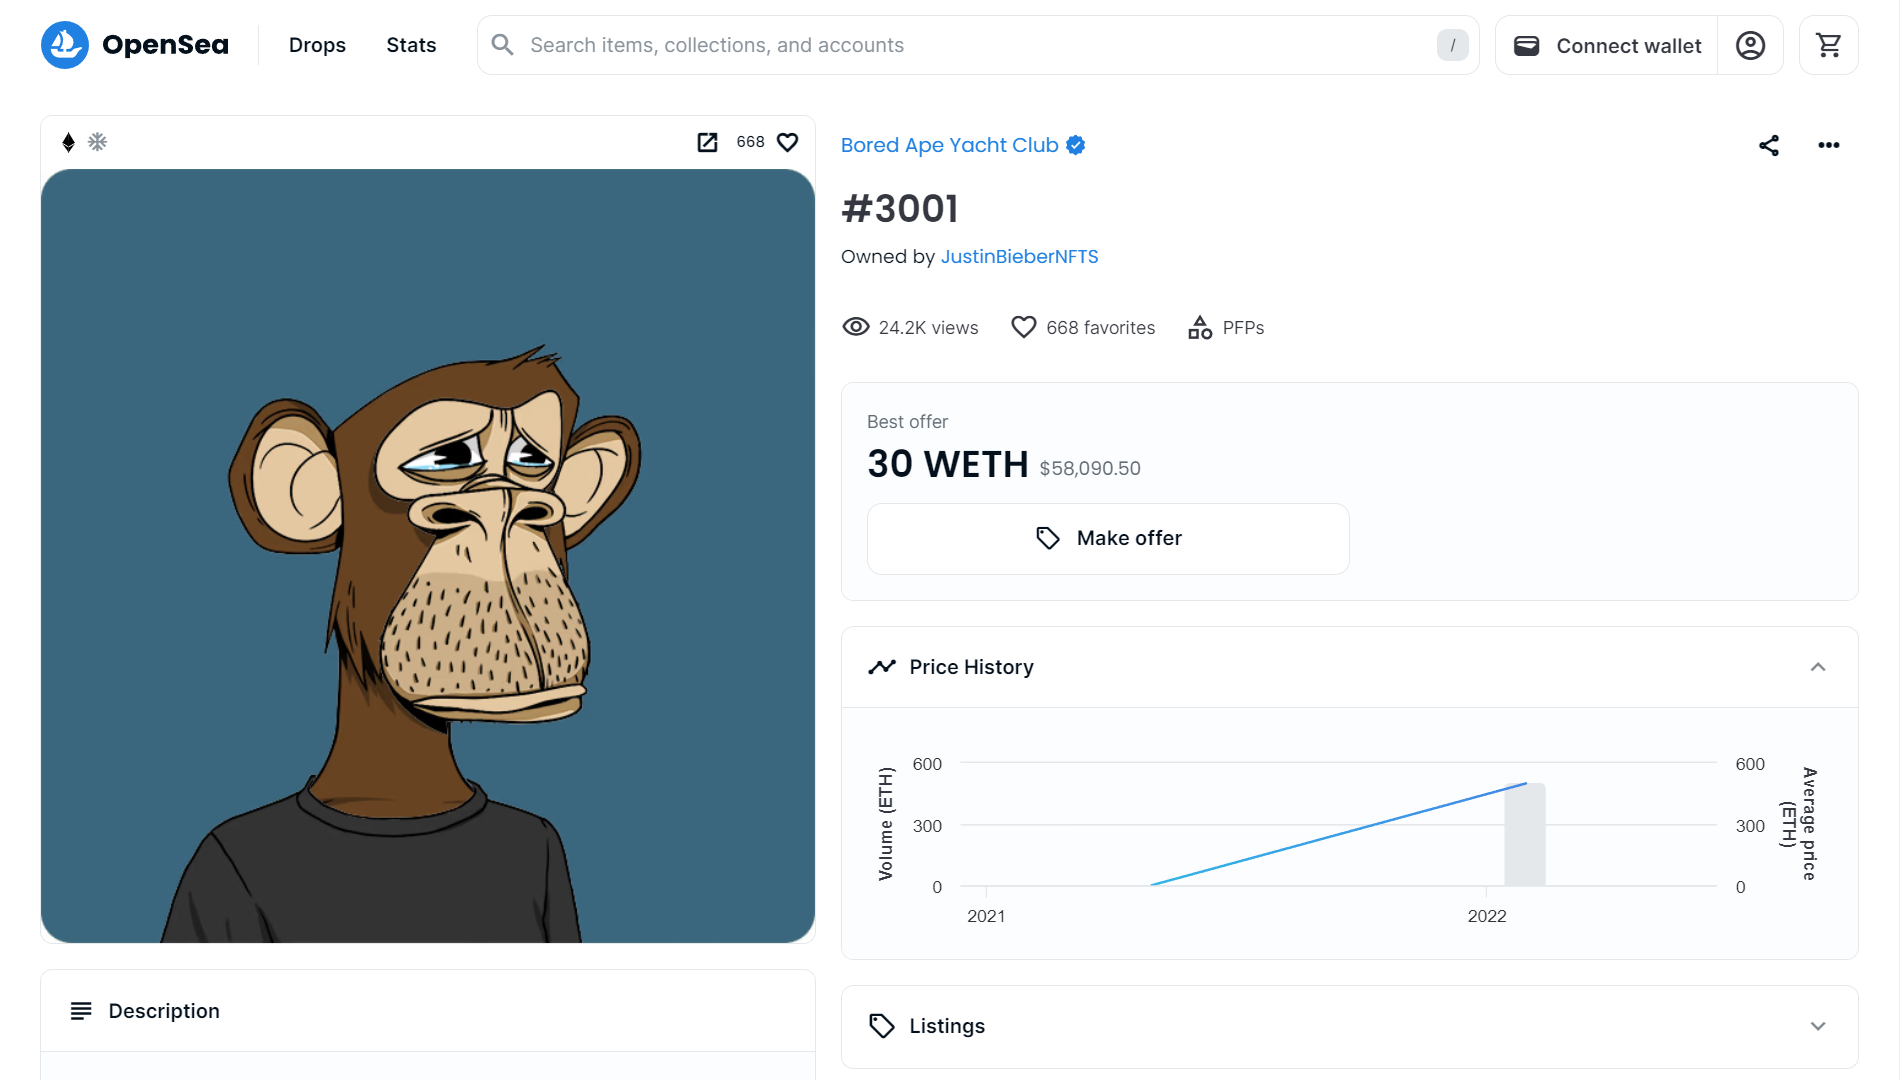Open original media via external-link icon
Image resolution: width=1900 pixels, height=1080 pixels.
[707, 142]
